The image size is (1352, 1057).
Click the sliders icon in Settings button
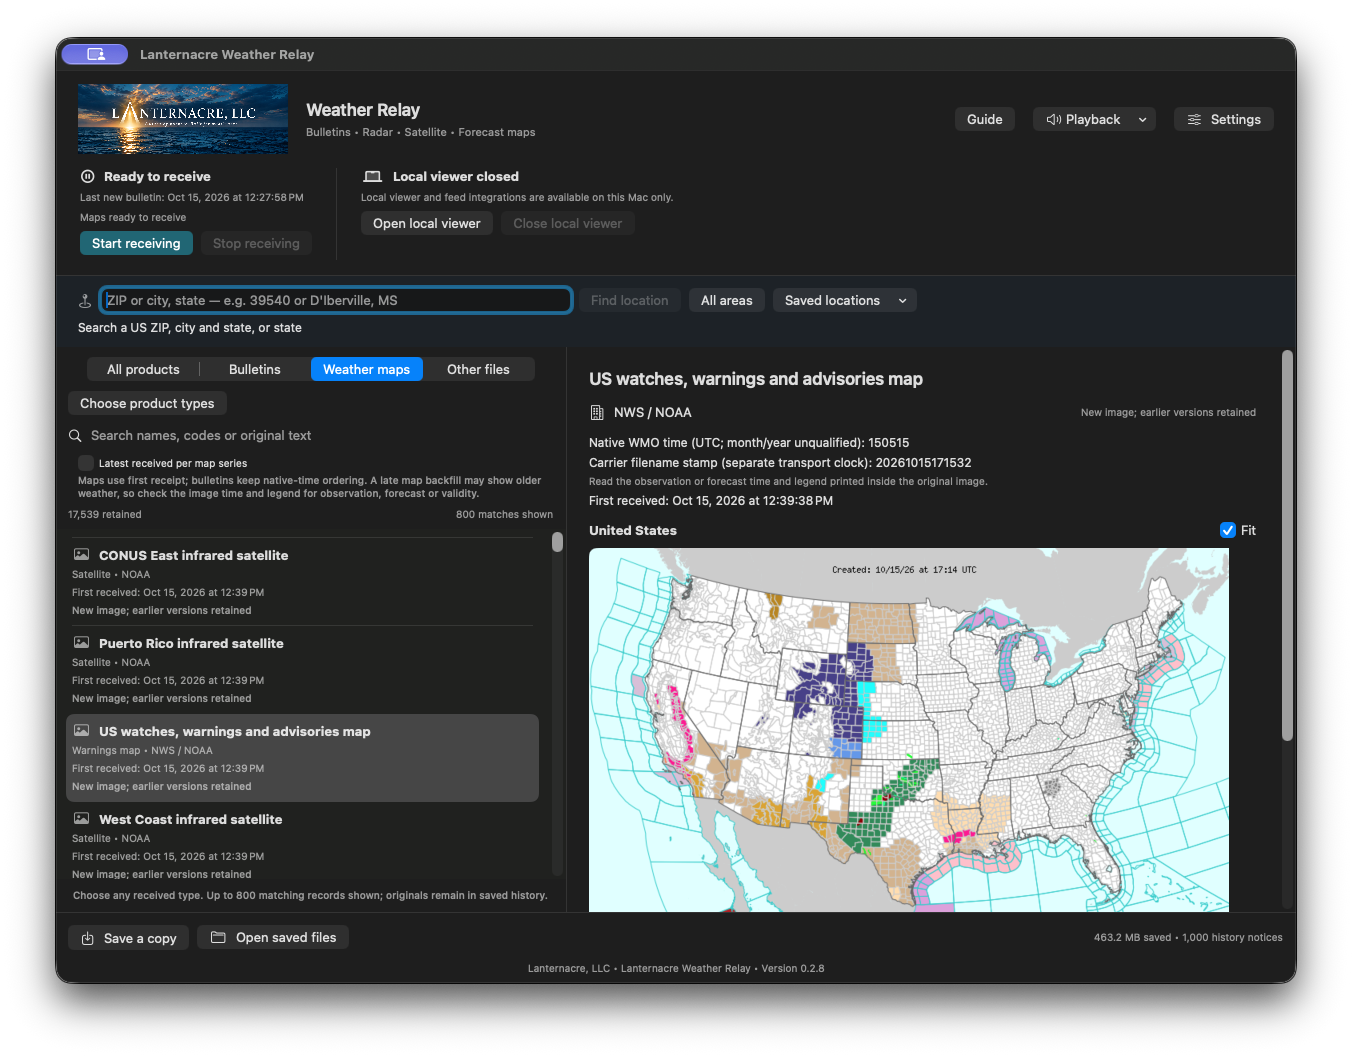1194,119
